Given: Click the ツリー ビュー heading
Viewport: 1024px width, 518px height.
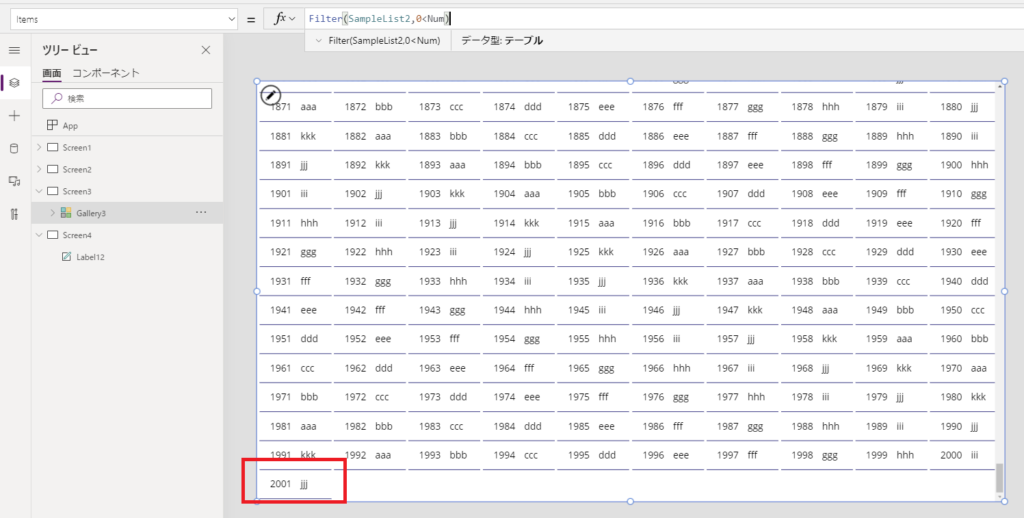Looking at the screenshot, I should pos(70,50).
